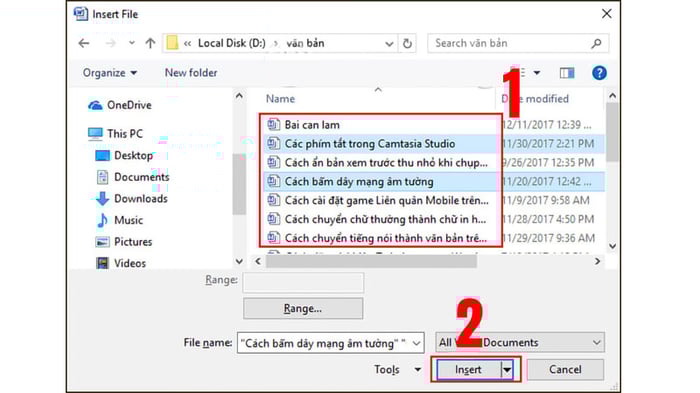Select OneDrive in navigation pane
Viewport: 700px width, 393px height.
click(x=129, y=105)
